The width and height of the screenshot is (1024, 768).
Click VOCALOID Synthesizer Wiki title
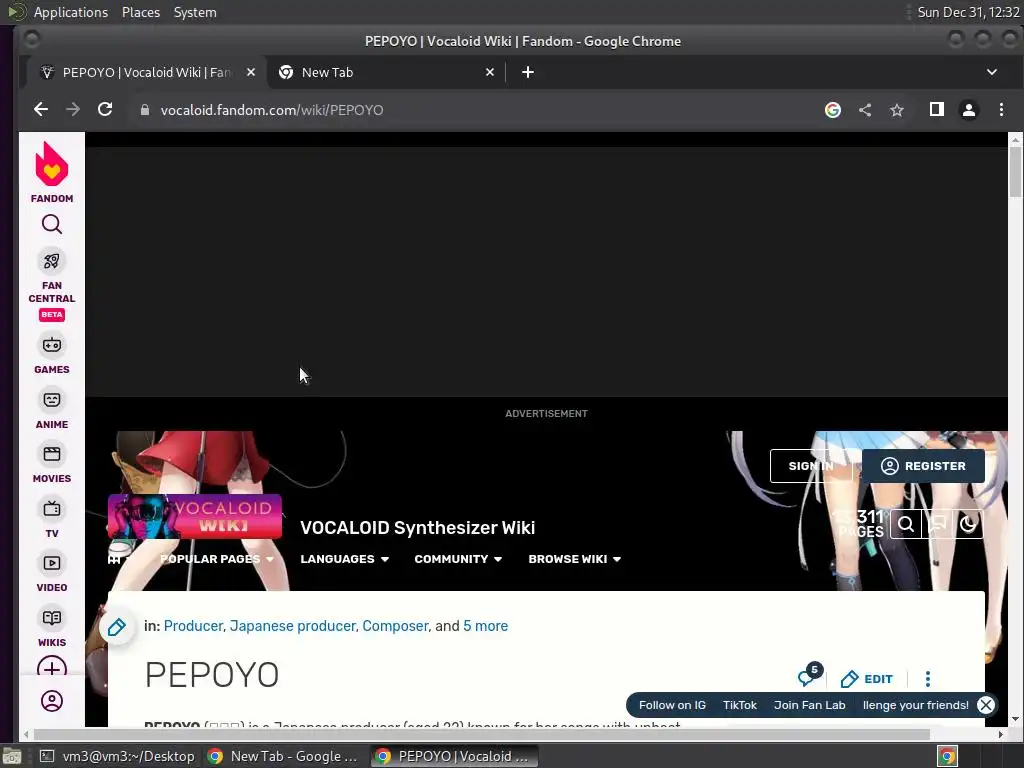pos(417,528)
